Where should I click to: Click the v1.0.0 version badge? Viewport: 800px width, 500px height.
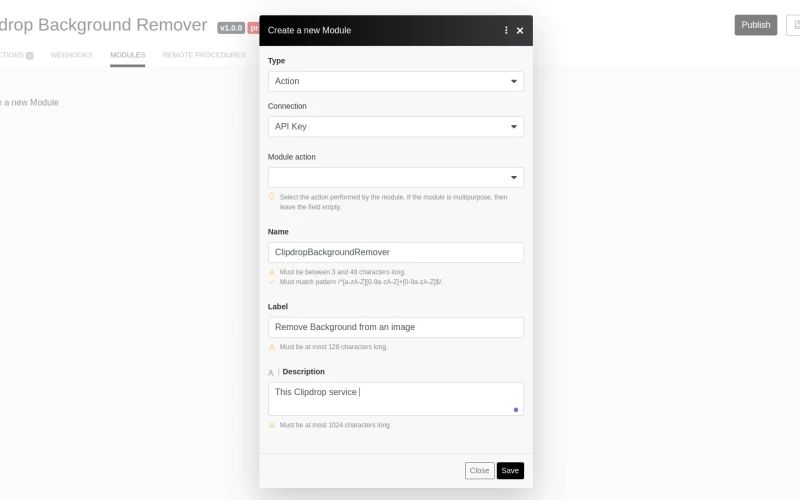231,28
